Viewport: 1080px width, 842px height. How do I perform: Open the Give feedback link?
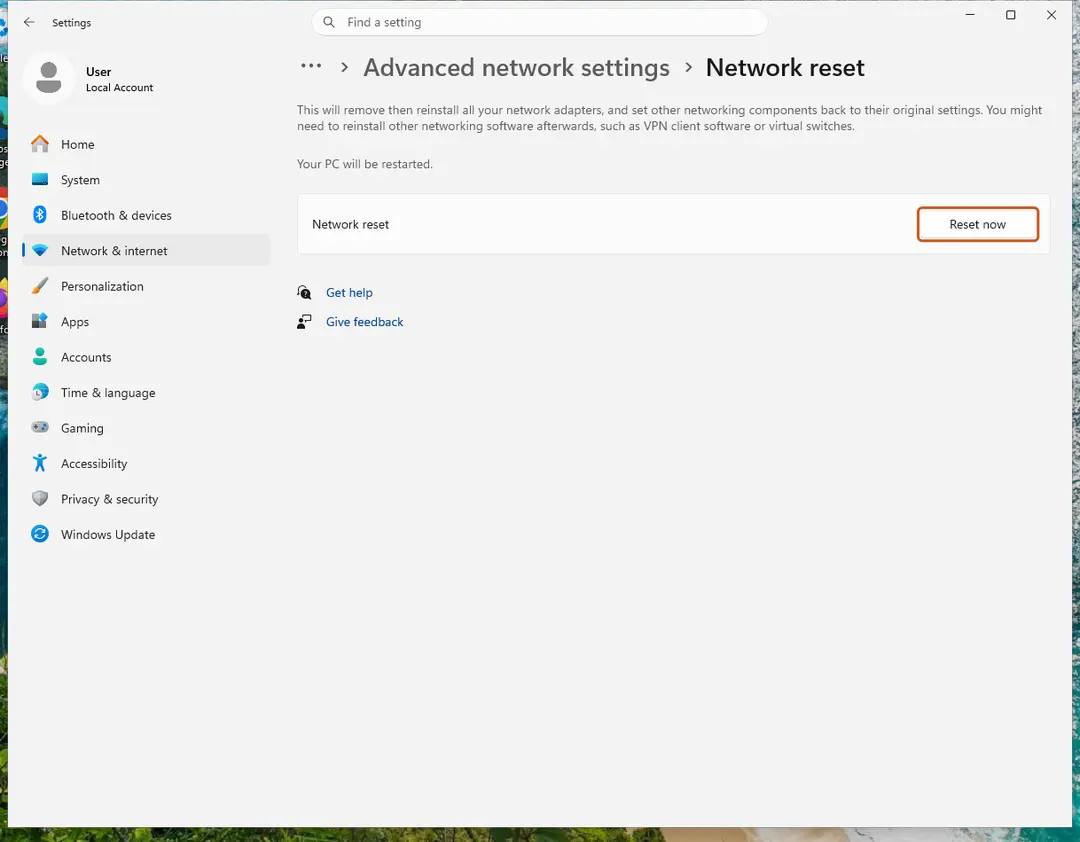coord(364,322)
